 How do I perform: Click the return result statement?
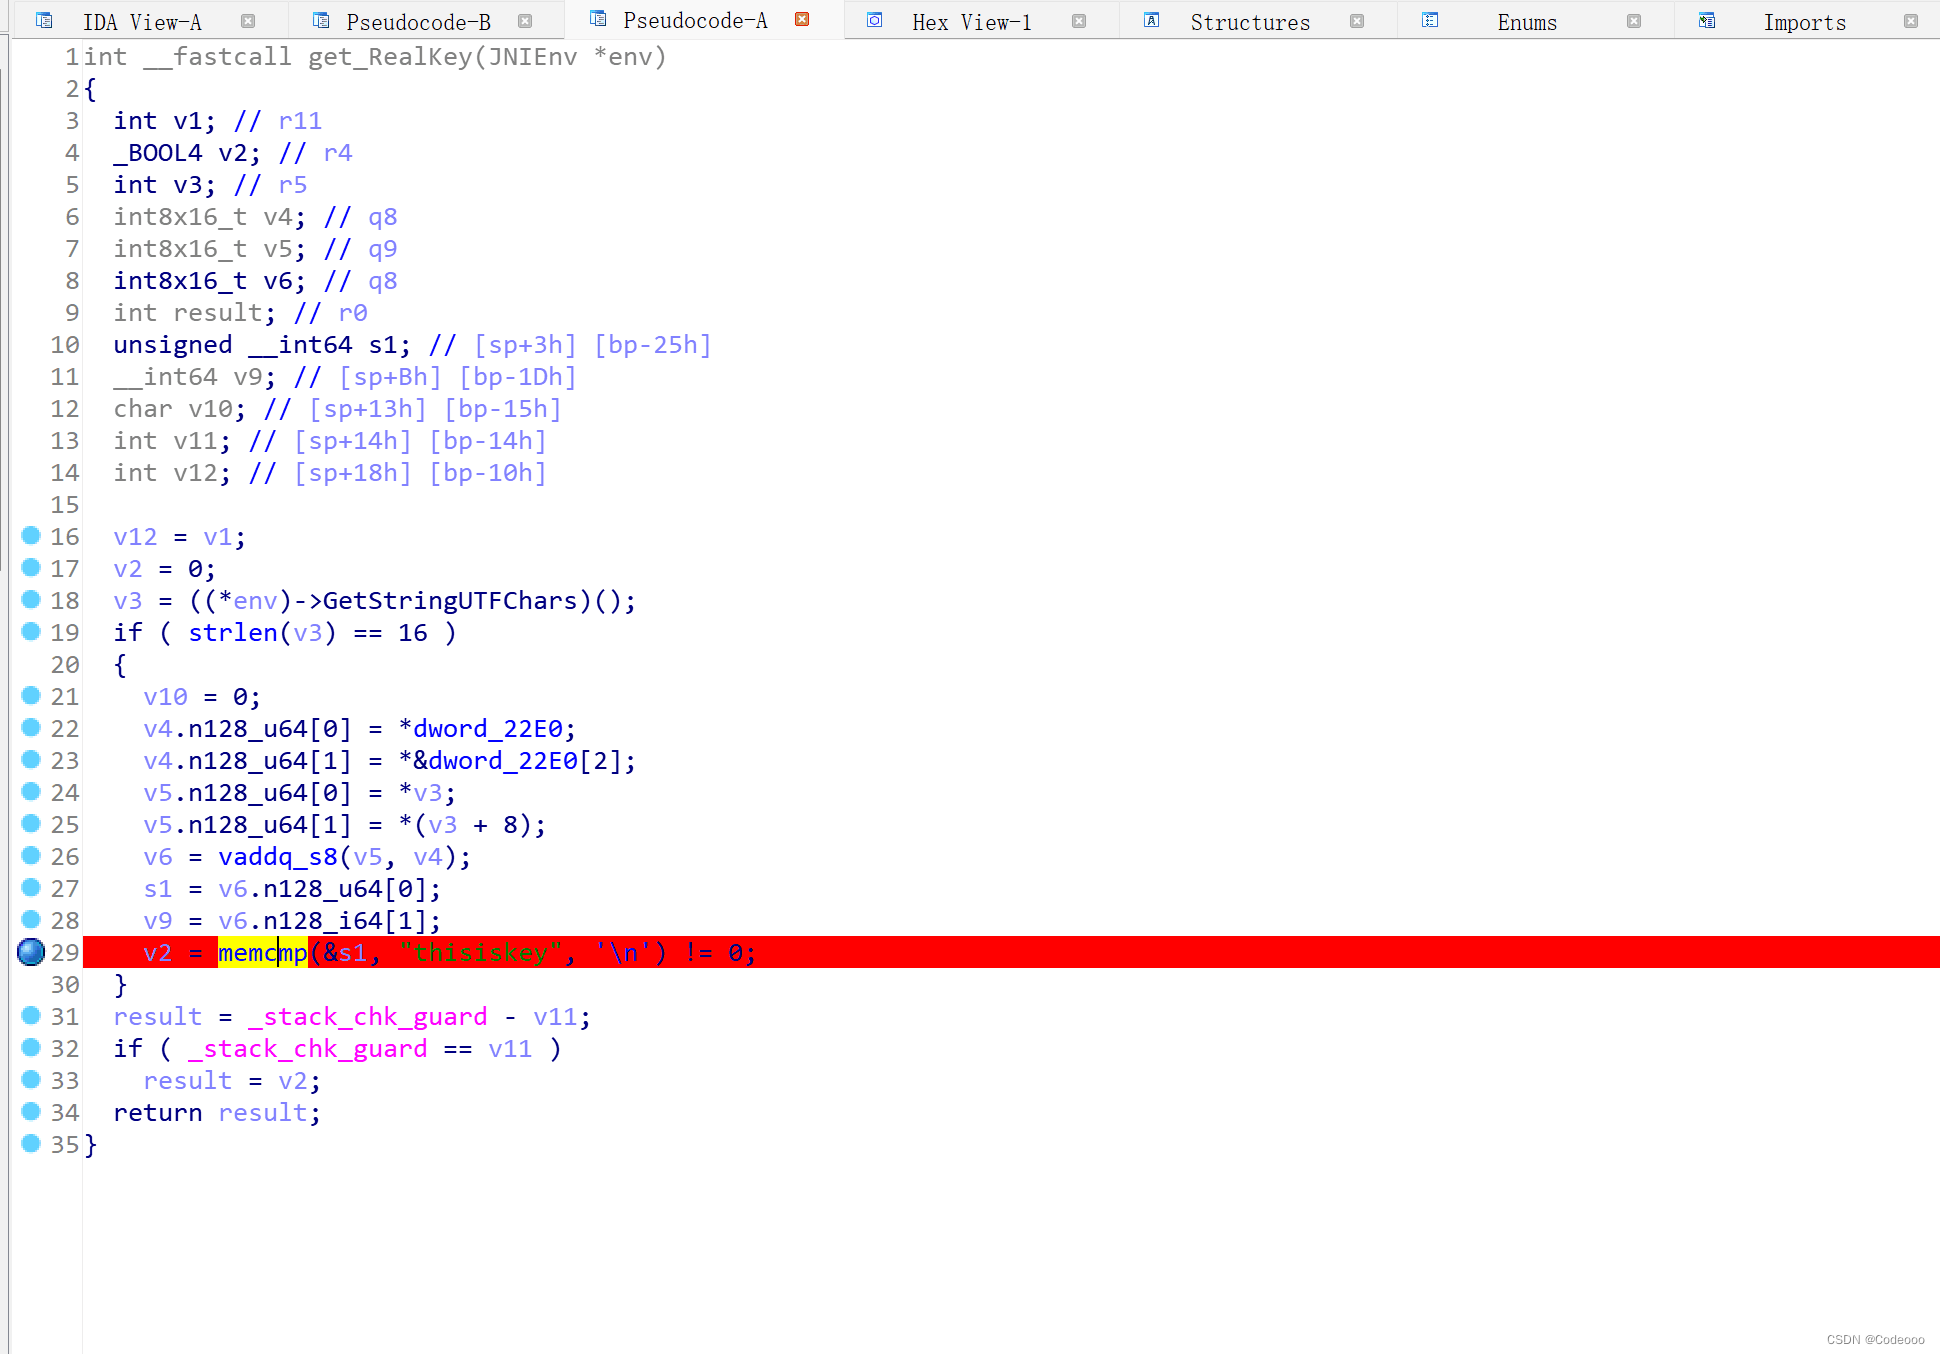[217, 1113]
